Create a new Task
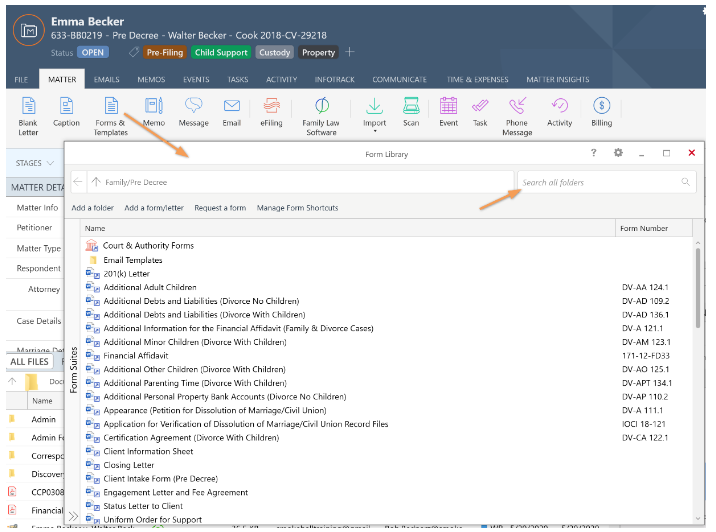This screenshot has height=532, width=716. [x=480, y=112]
